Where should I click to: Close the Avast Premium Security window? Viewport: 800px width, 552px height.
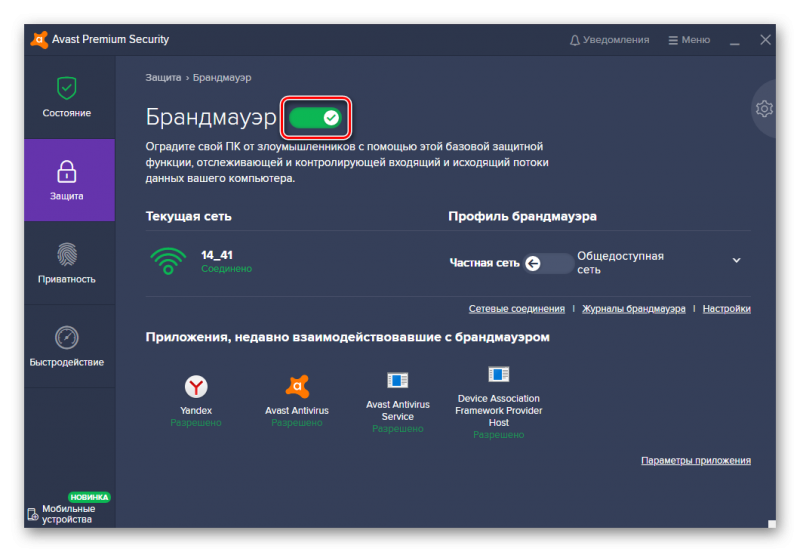tap(765, 39)
